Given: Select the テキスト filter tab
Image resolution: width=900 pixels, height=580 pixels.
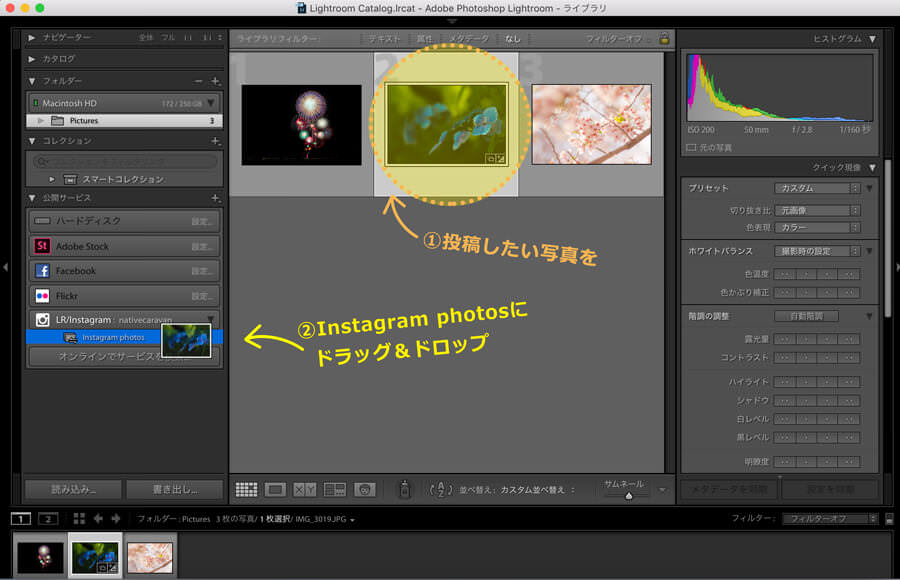Looking at the screenshot, I should (383, 39).
